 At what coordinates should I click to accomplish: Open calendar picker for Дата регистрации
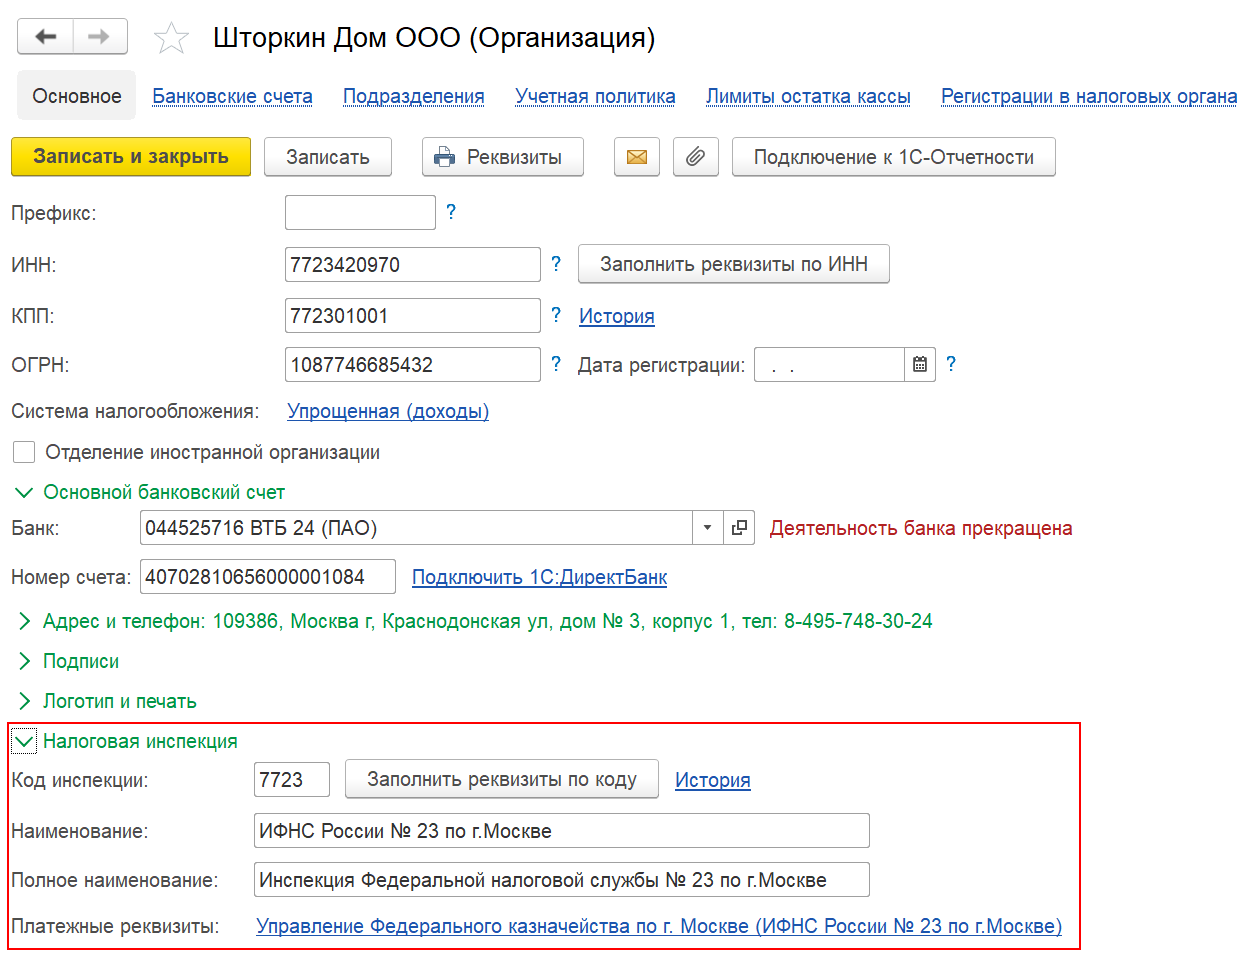click(920, 365)
